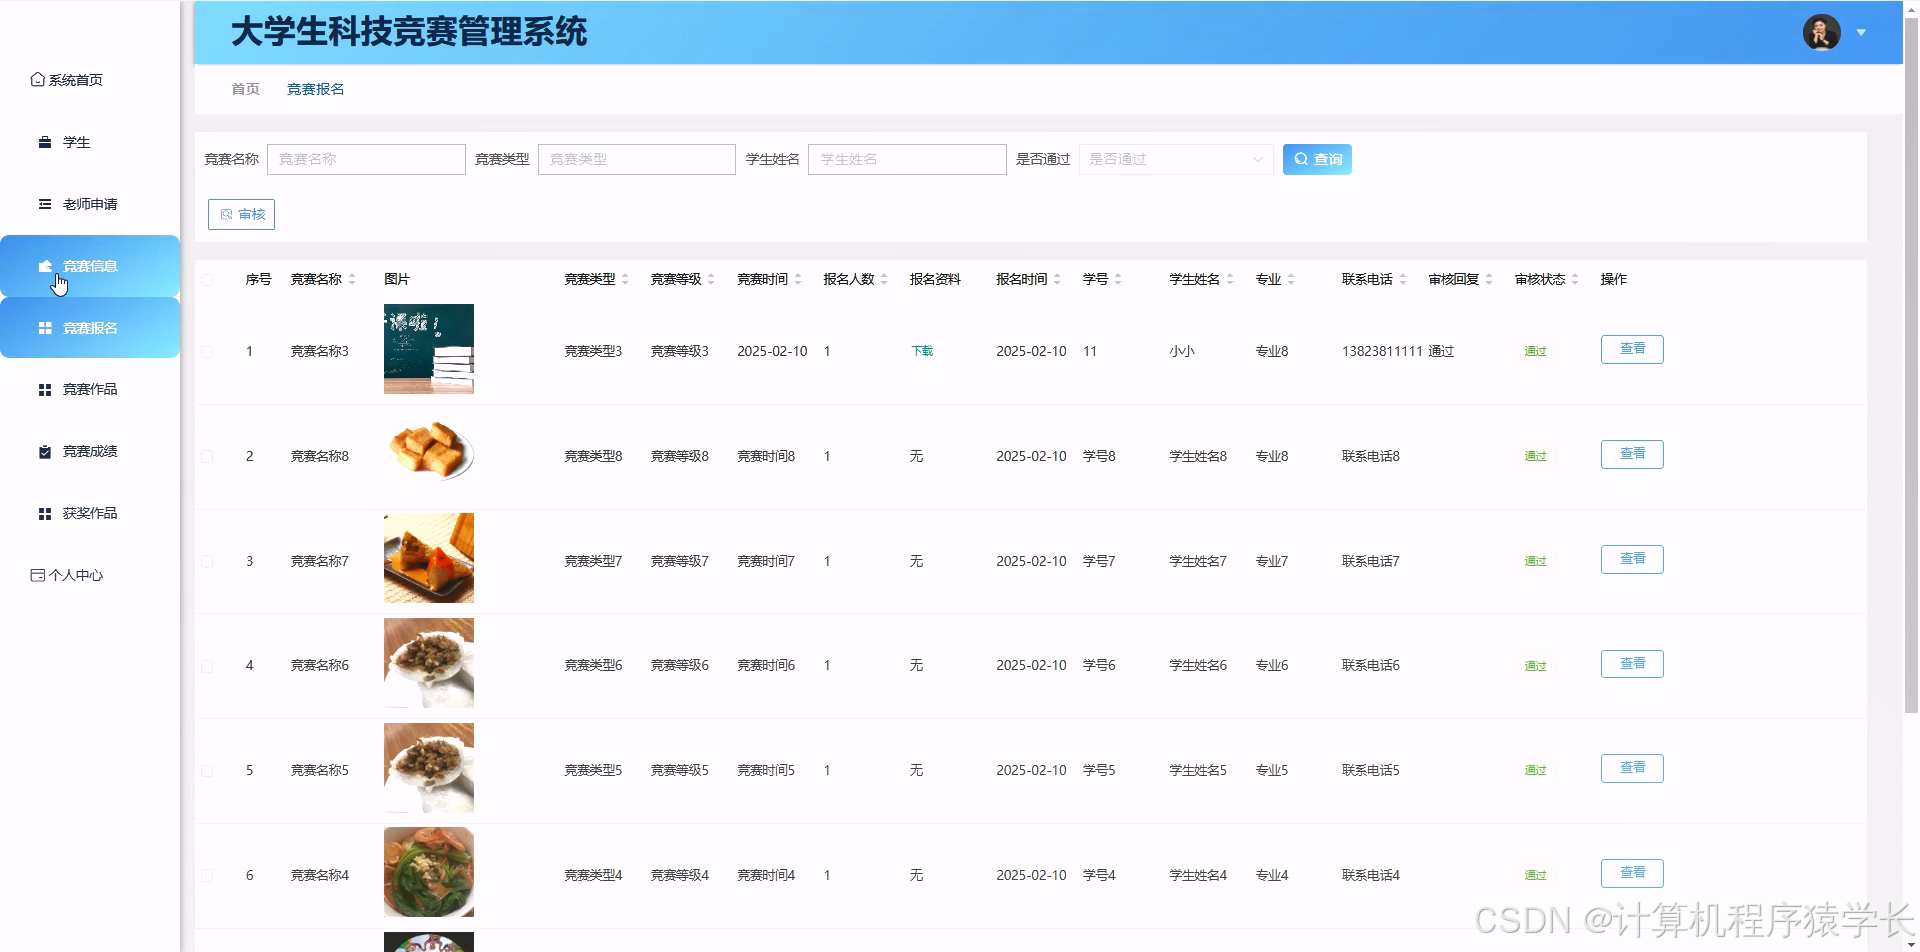Open the 是否通过 dropdown

tap(1176, 159)
